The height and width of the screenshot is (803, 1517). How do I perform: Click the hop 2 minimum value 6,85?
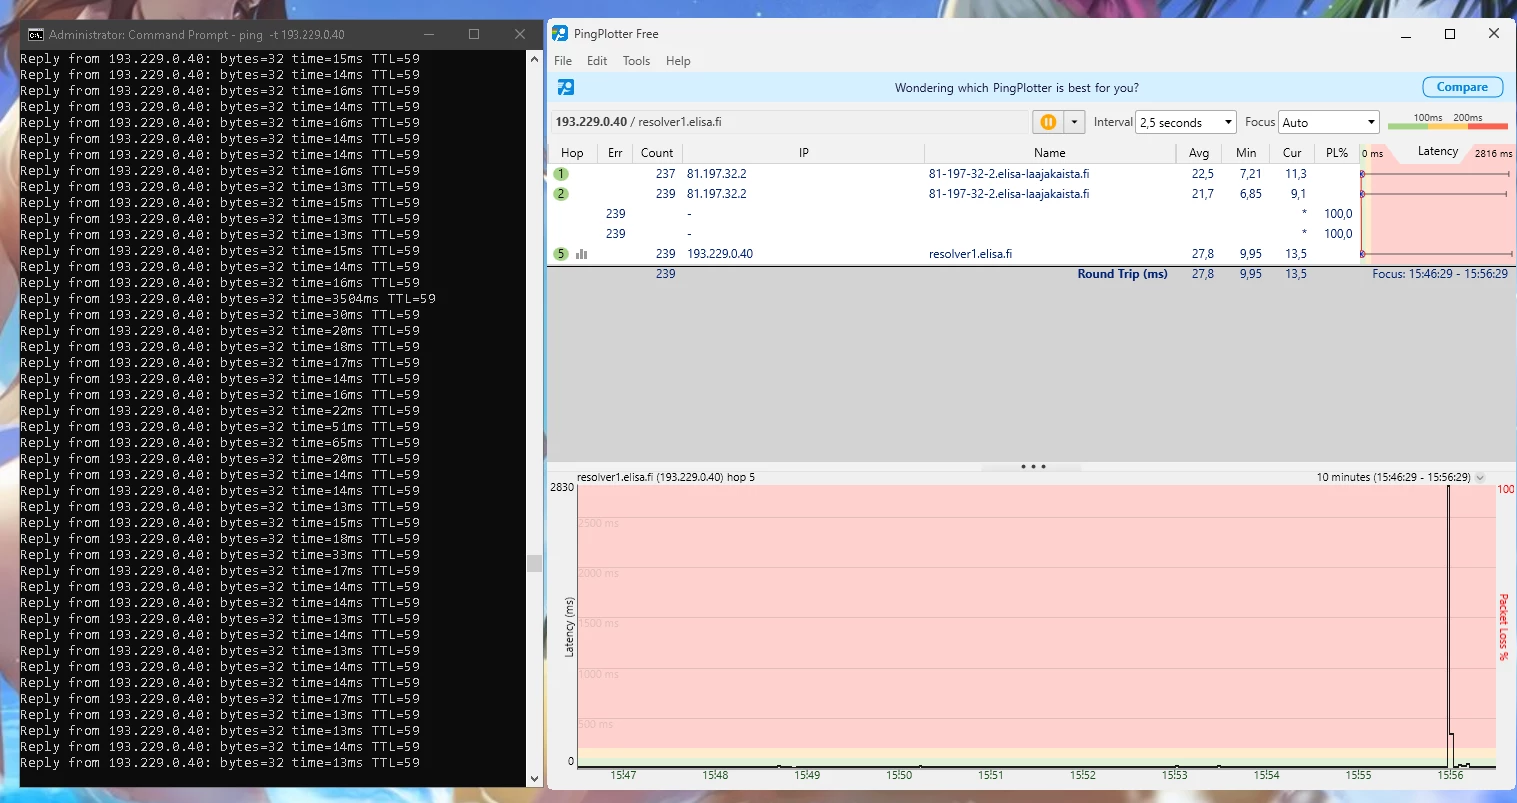click(x=1250, y=194)
